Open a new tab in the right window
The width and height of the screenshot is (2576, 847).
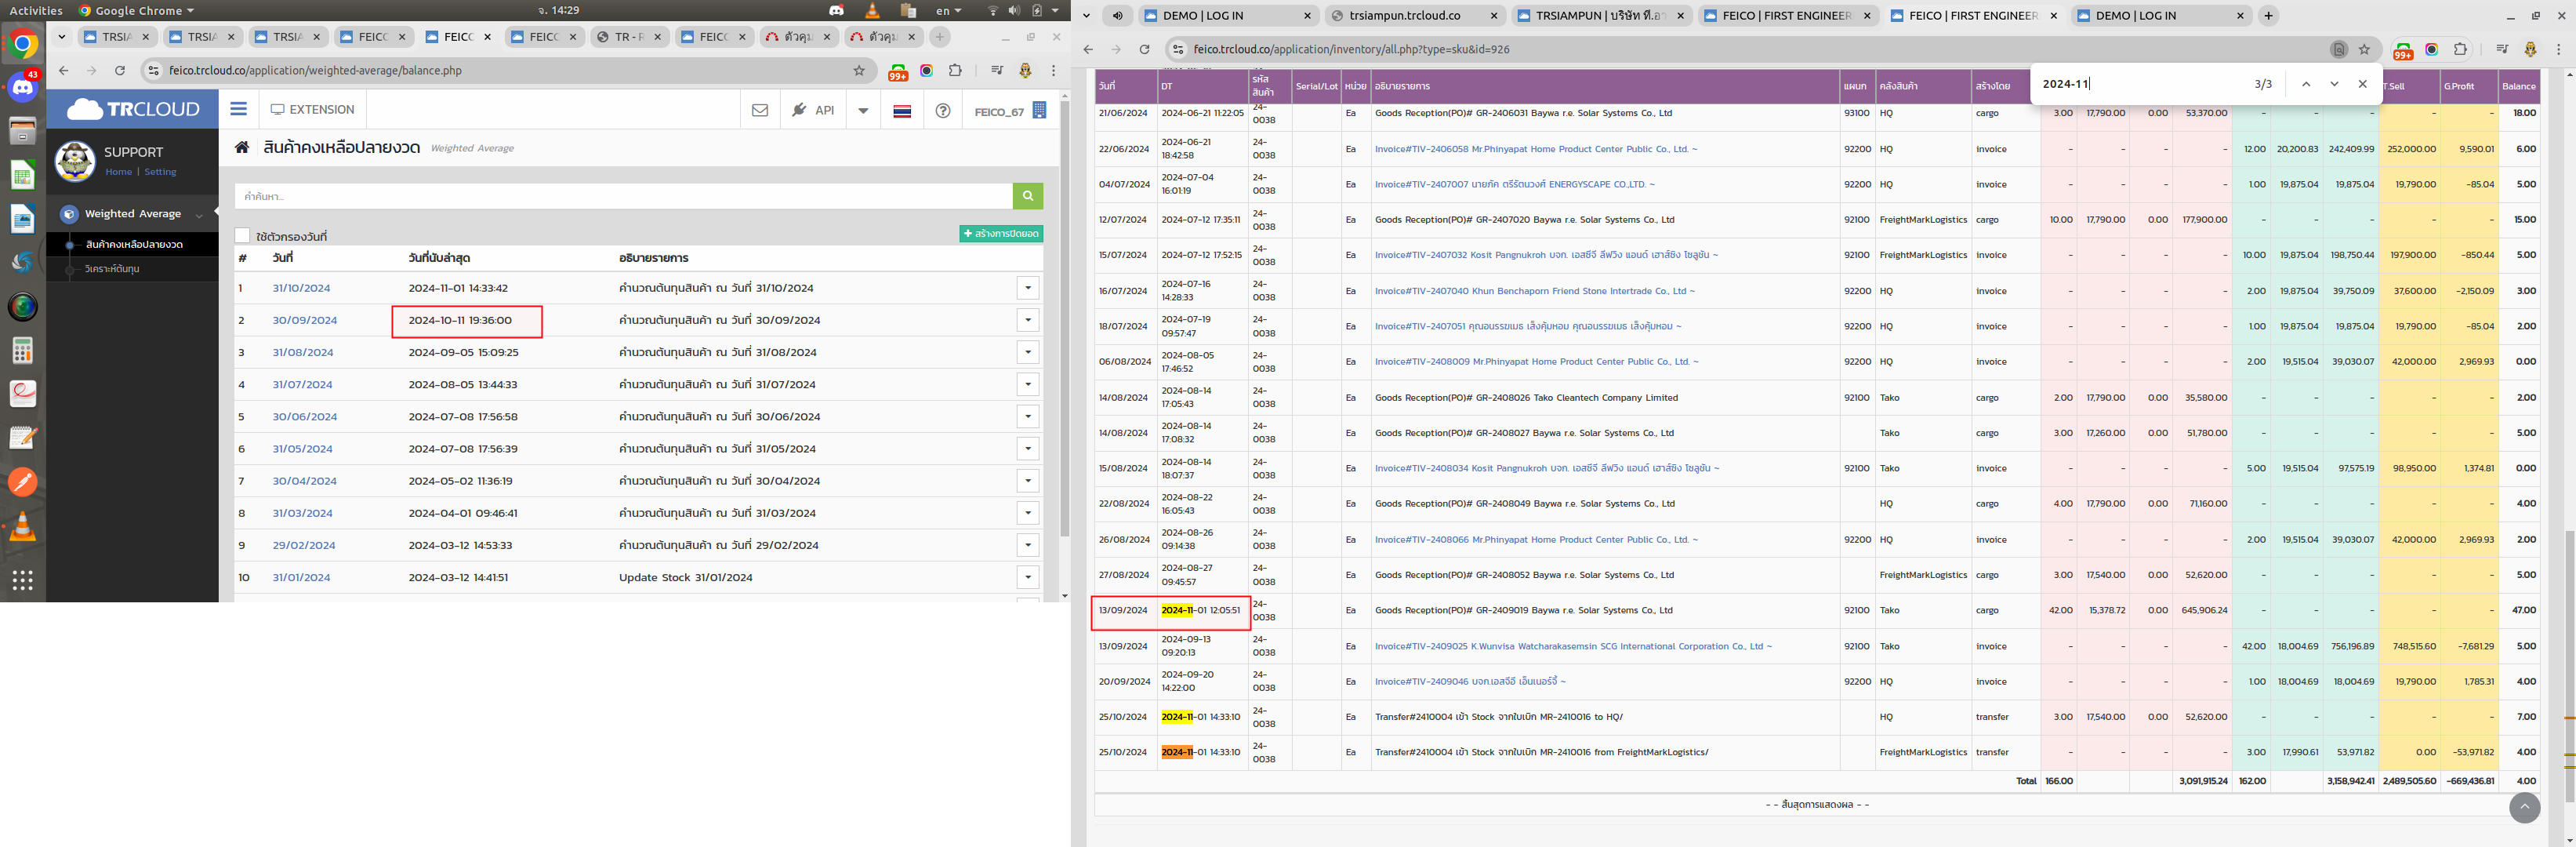2268,16
